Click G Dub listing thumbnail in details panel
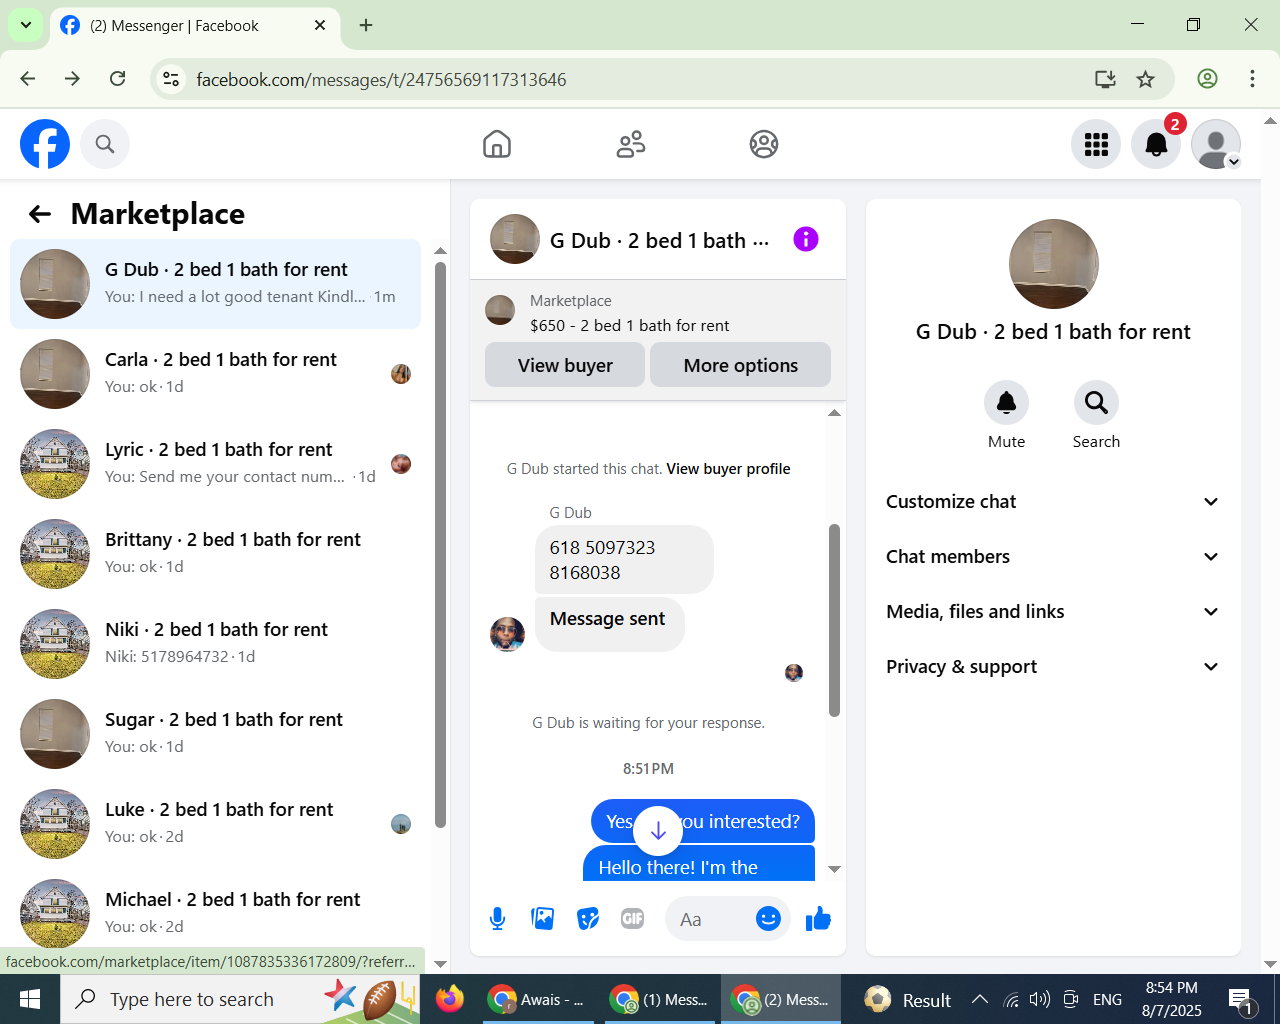The height and width of the screenshot is (1024, 1280). (x=1054, y=264)
